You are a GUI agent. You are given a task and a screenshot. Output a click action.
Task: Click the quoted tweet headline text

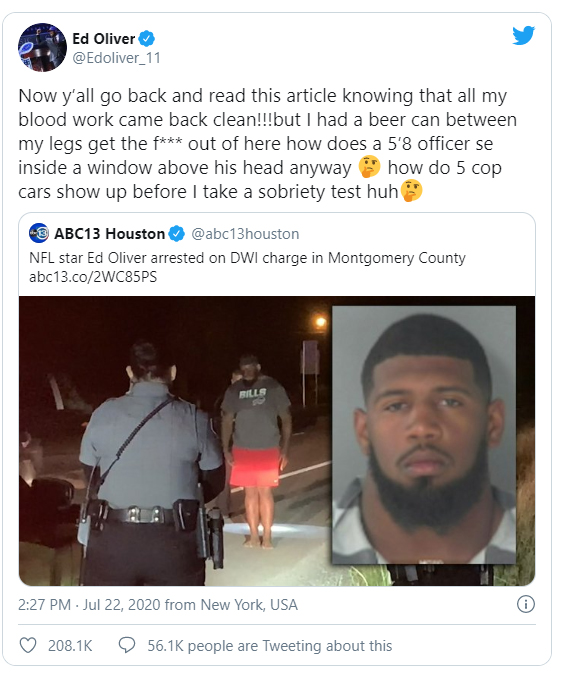(x=247, y=258)
